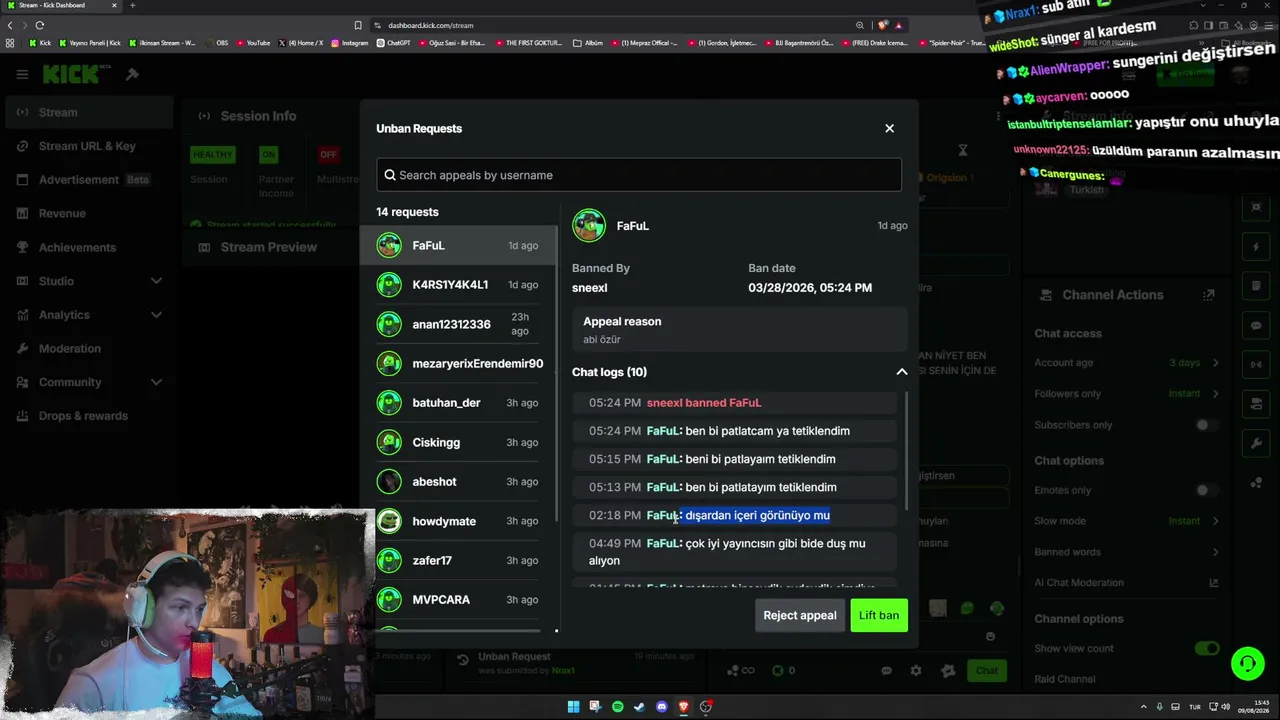Open Spotify from the taskbar
Viewport: 1280px width, 720px height.
tap(617, 707)
